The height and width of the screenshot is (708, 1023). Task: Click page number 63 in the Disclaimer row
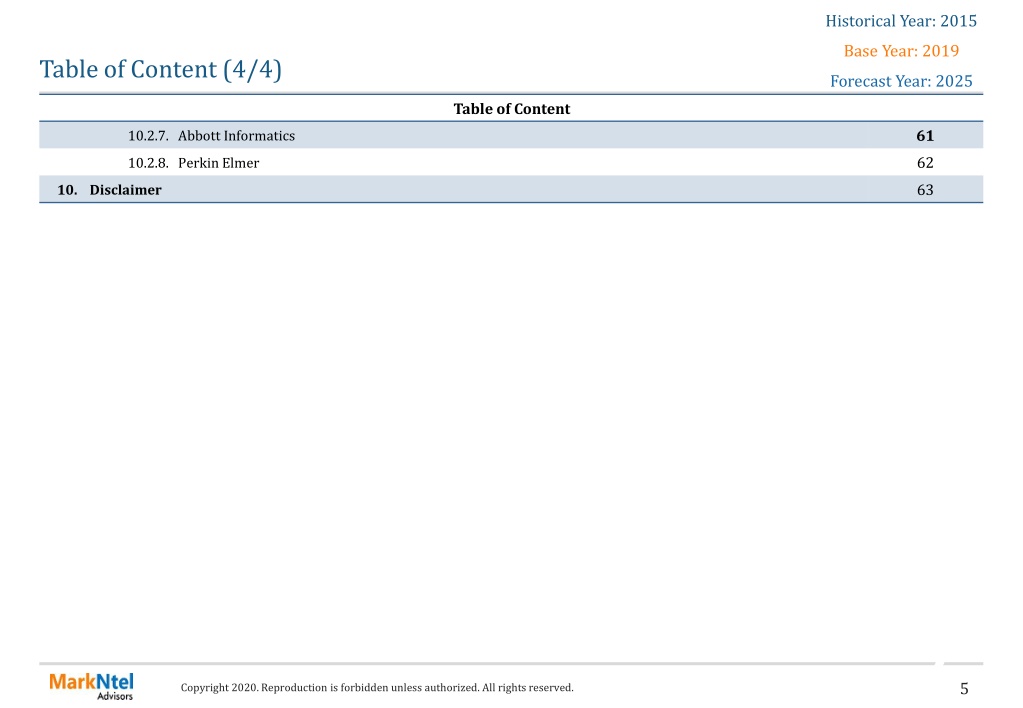pos(925,190)
